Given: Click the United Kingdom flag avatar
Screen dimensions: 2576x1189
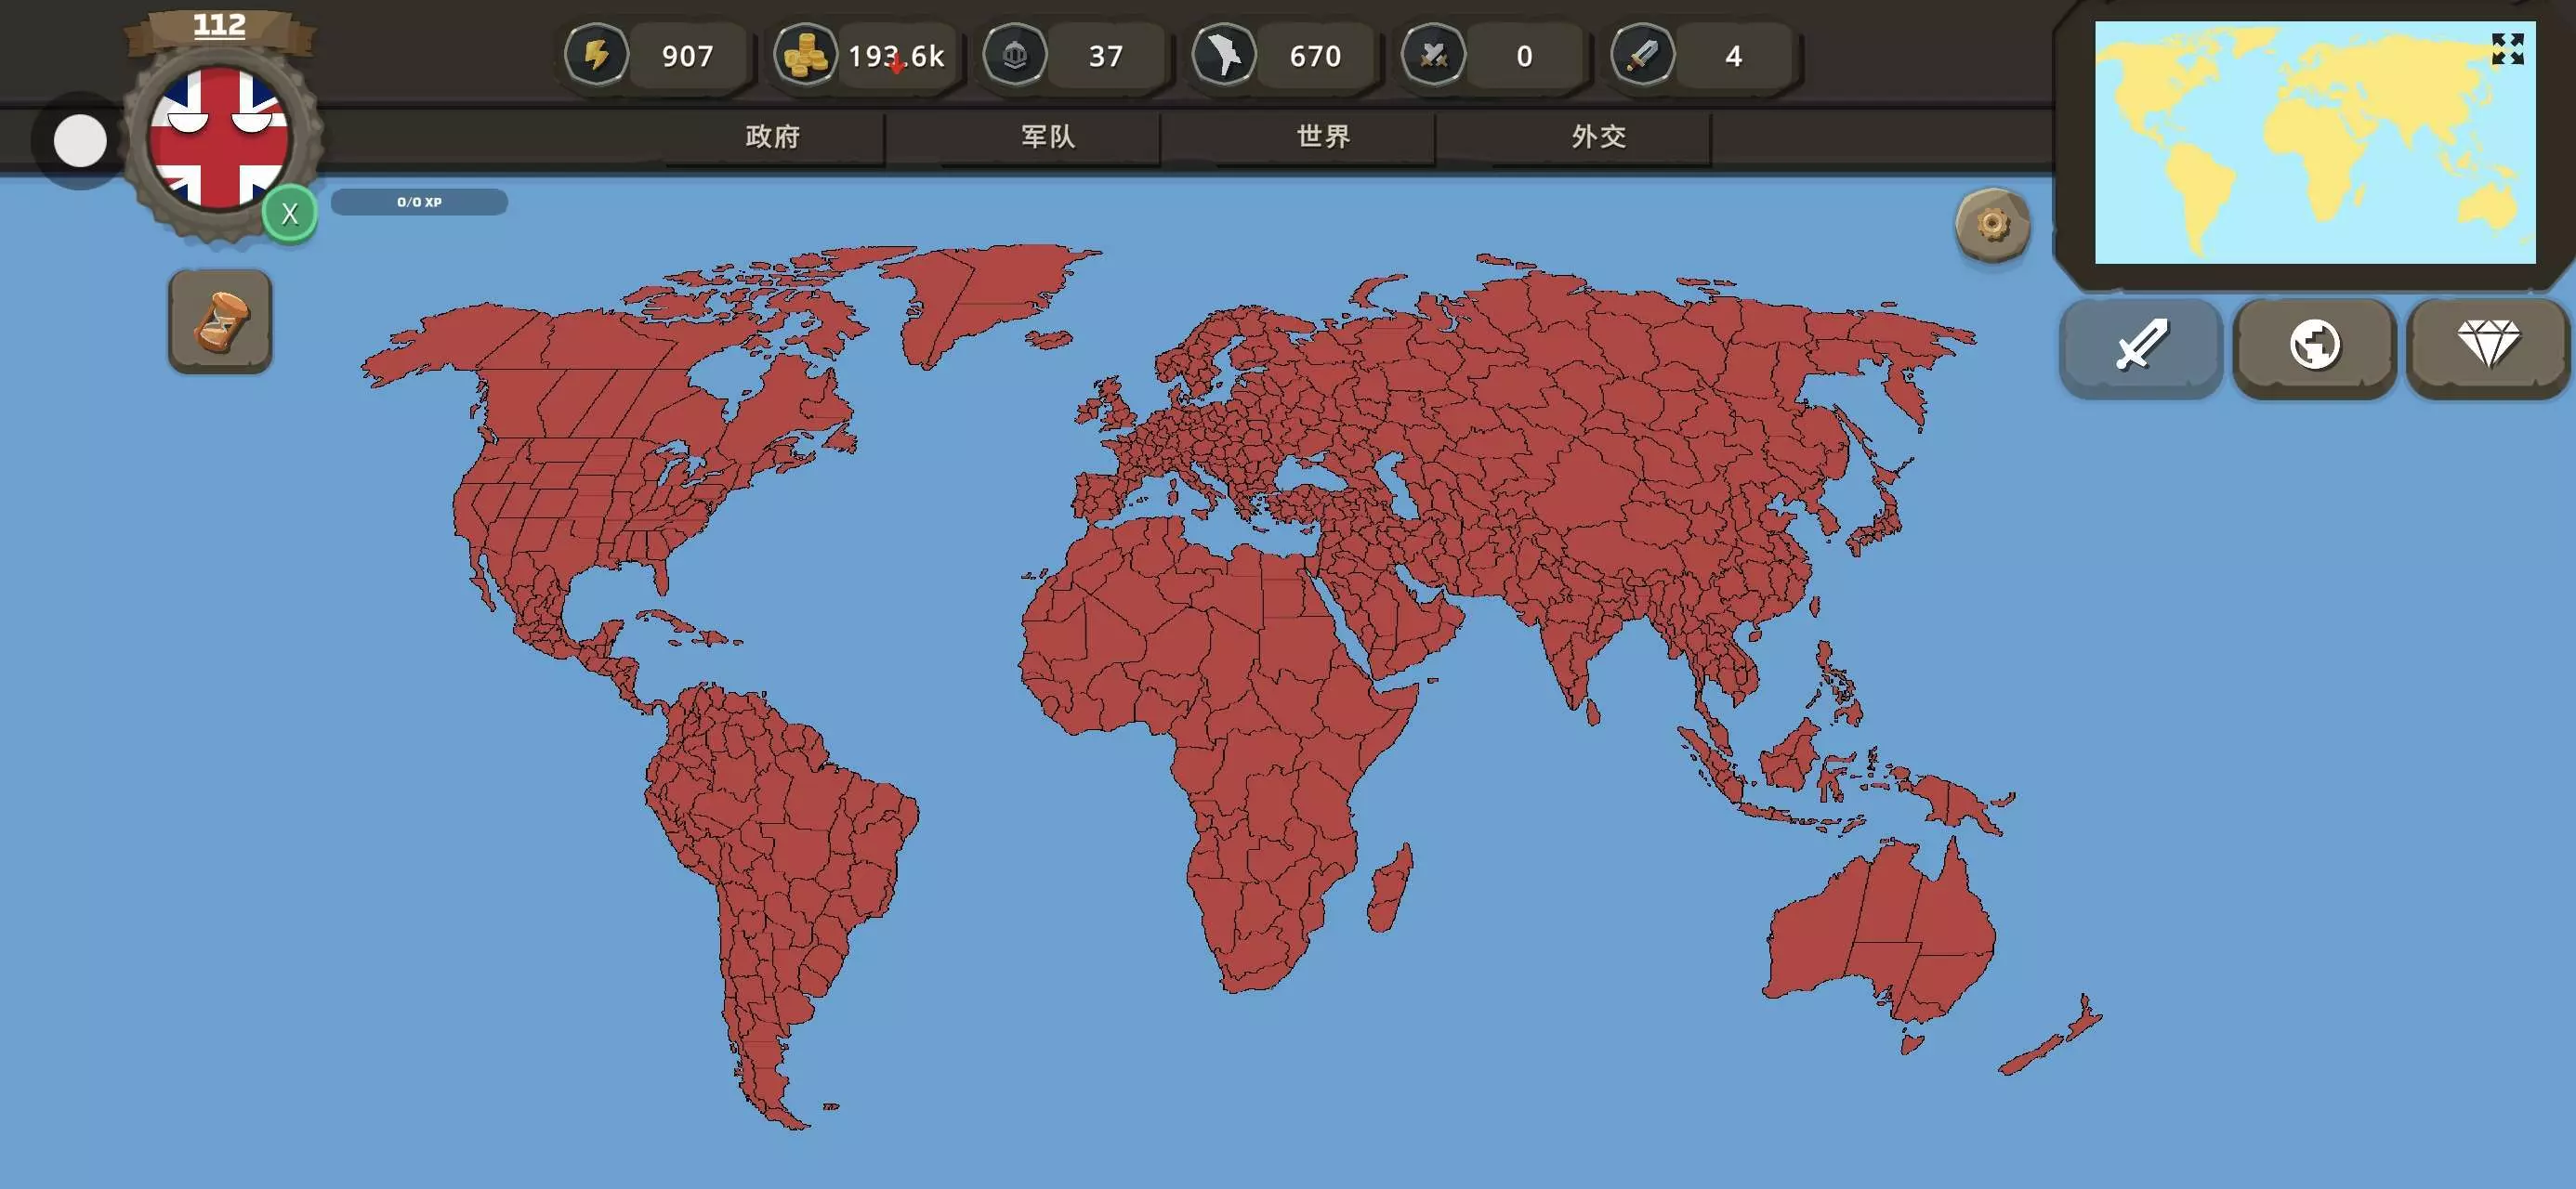Looking at the screenshot, I should click(218, 138).
